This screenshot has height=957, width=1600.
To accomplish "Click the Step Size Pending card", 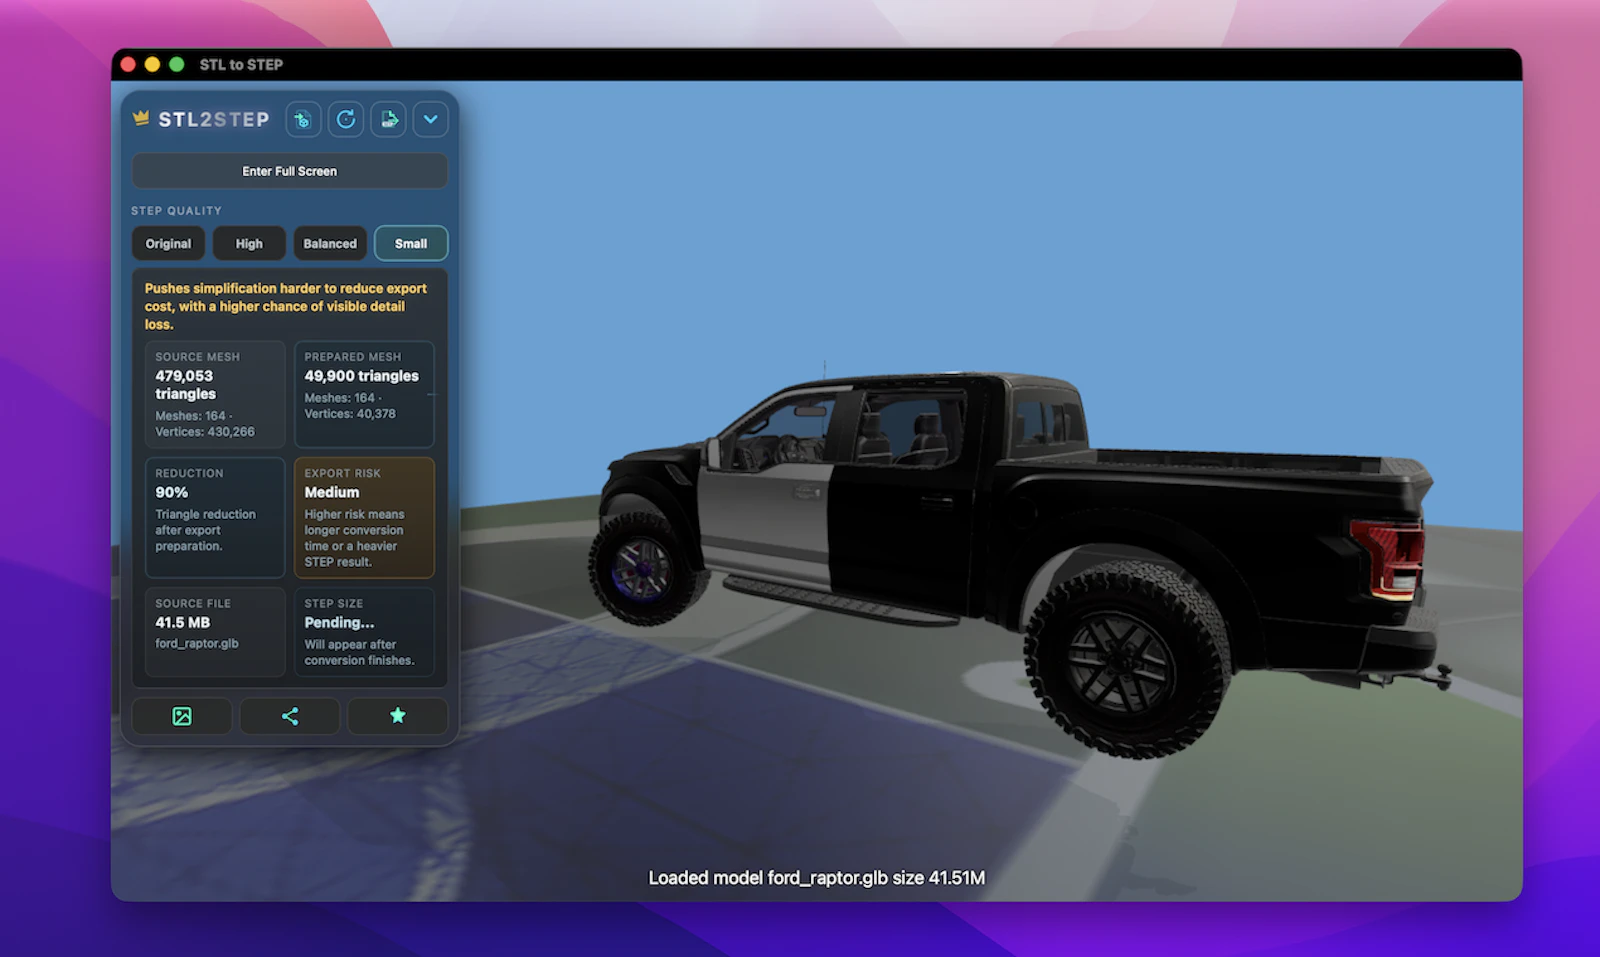I will point(364,632).
